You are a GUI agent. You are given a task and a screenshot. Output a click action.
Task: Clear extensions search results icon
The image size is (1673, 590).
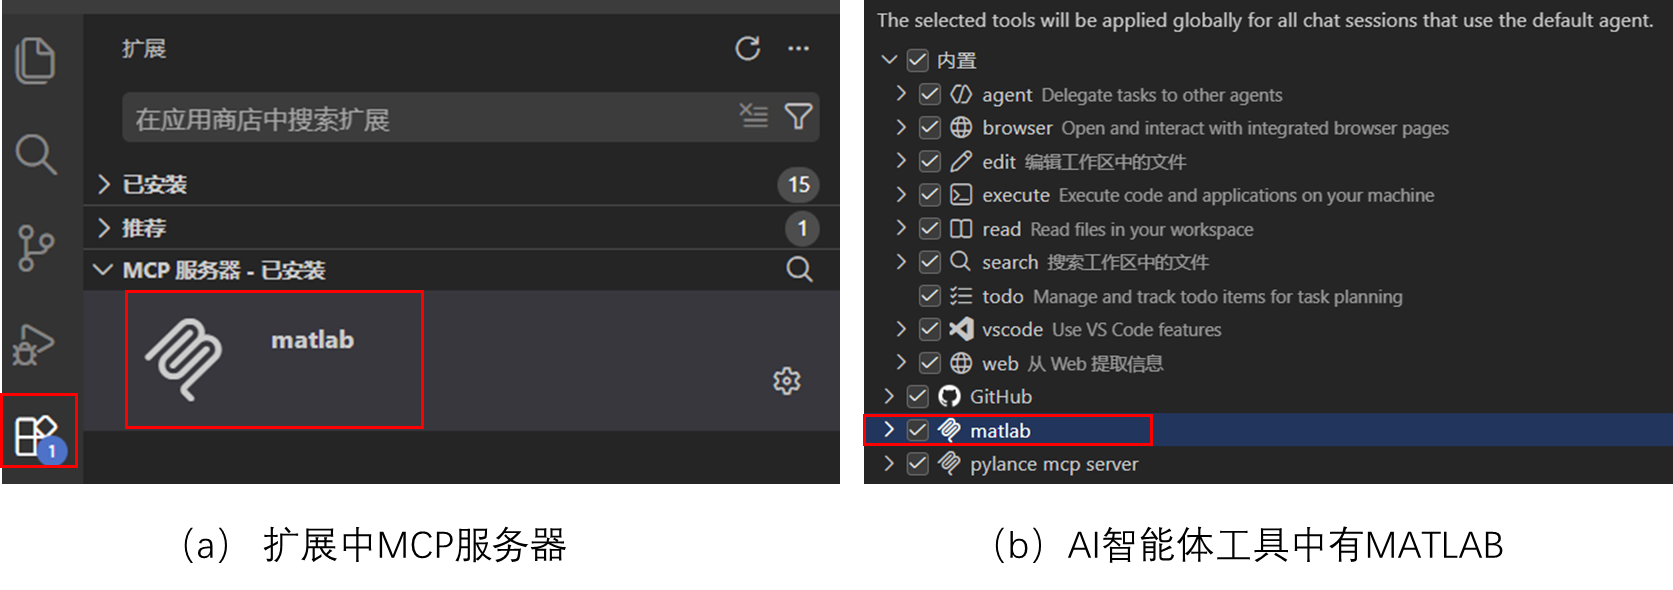pos(754,116)
